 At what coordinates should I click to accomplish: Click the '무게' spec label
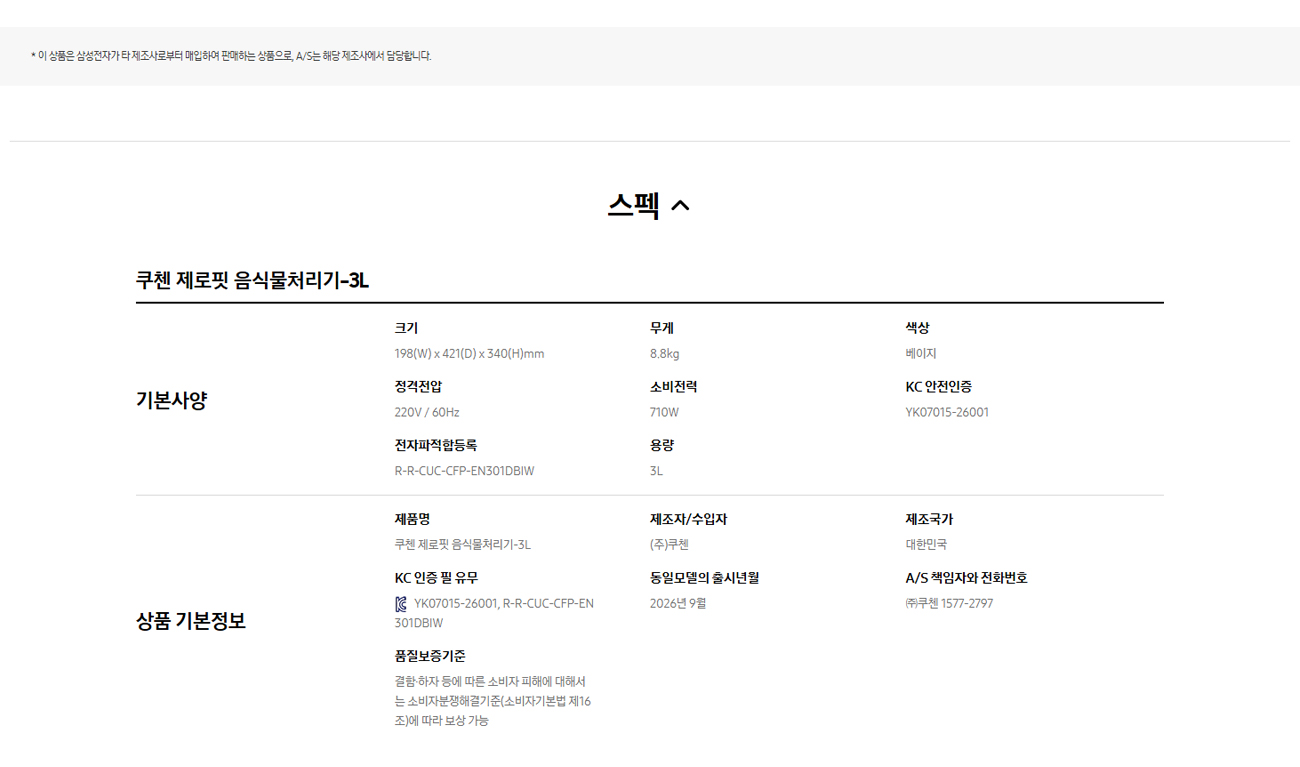coord(662,328)
